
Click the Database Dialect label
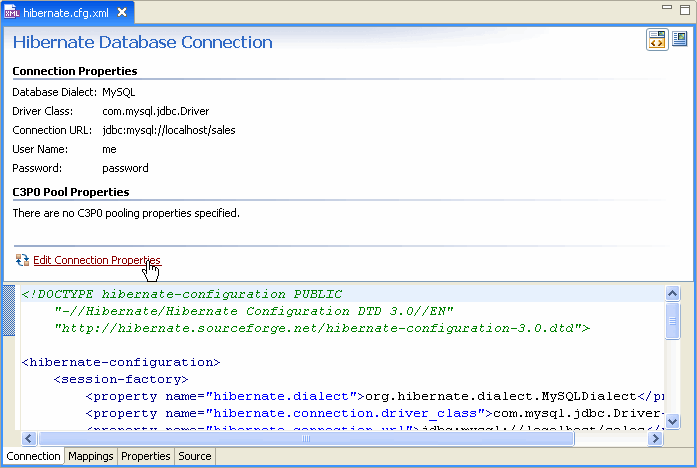[x=54, y=92]
